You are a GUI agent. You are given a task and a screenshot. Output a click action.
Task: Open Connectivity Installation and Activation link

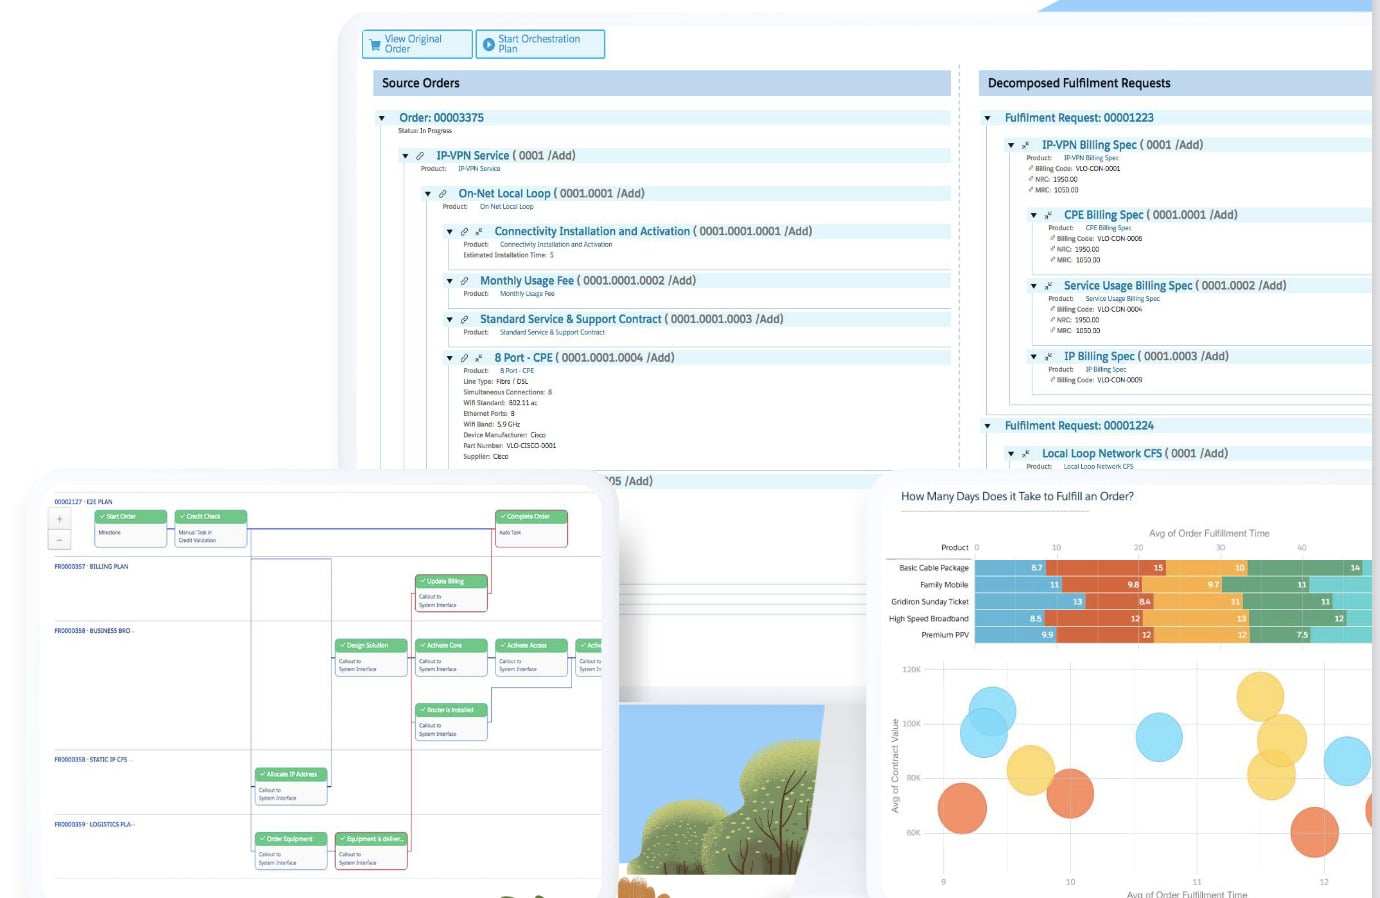point(592,231)
